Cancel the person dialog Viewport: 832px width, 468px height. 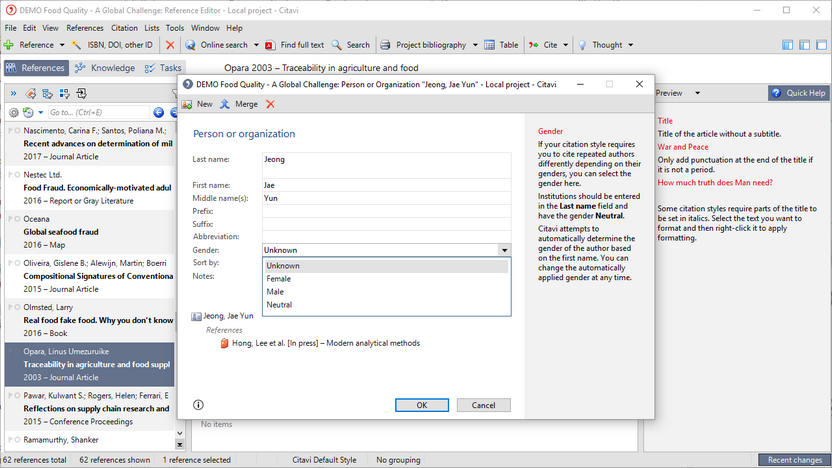(483, 405)
